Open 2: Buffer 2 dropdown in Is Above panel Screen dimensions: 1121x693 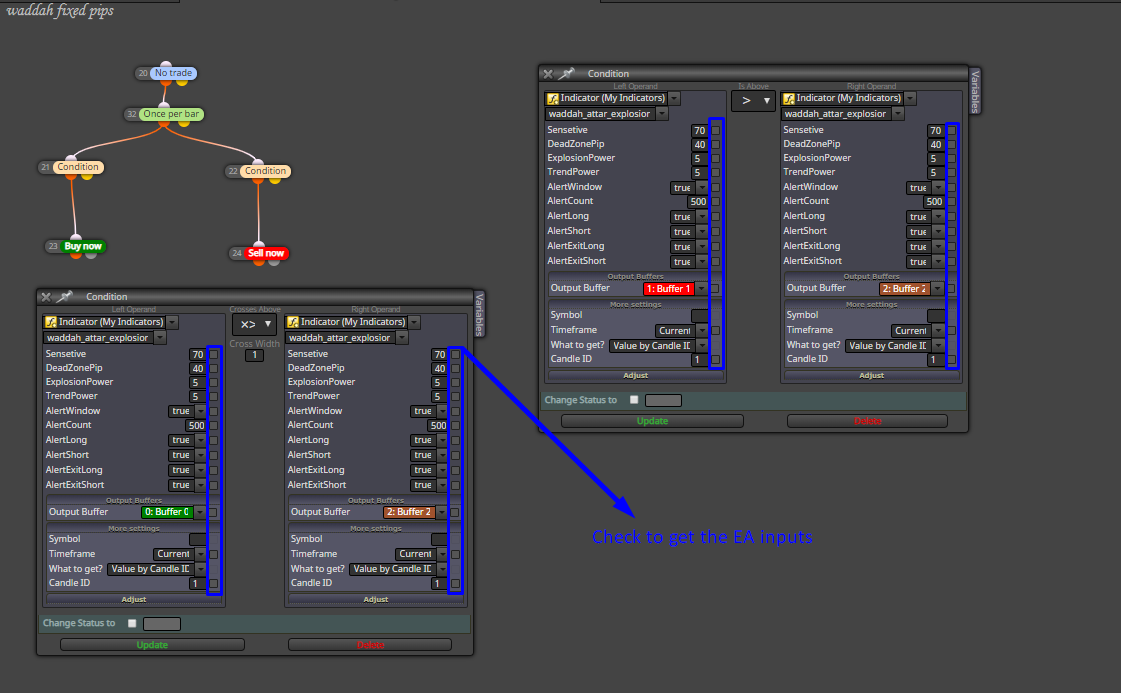tap(912, 289)
